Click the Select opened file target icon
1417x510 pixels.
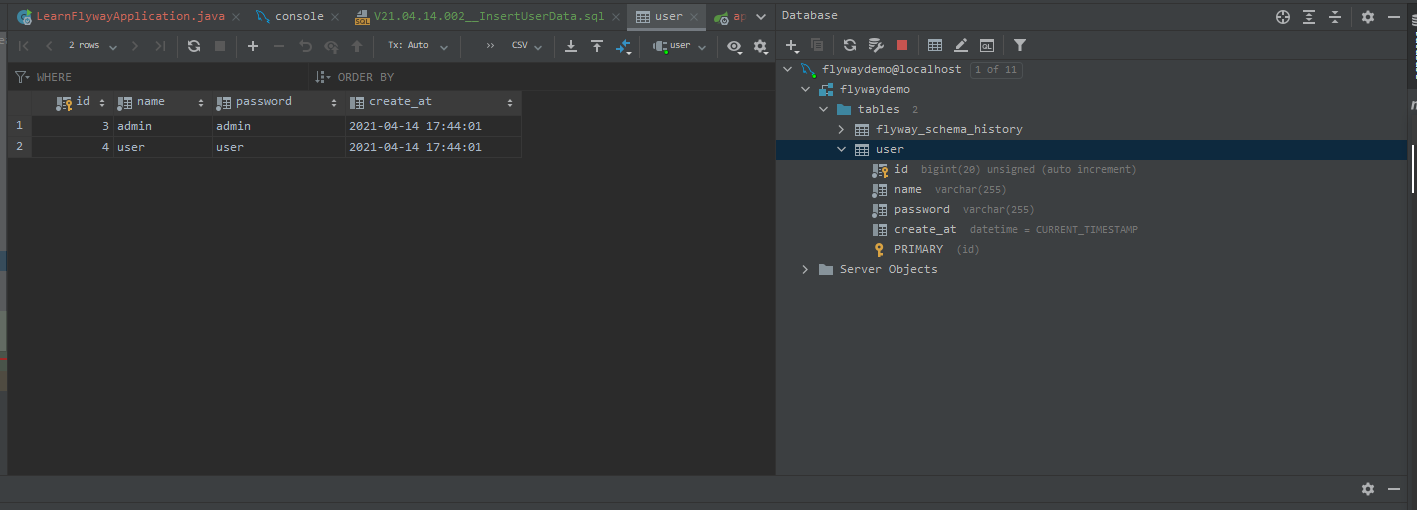tap(1283, 17)
